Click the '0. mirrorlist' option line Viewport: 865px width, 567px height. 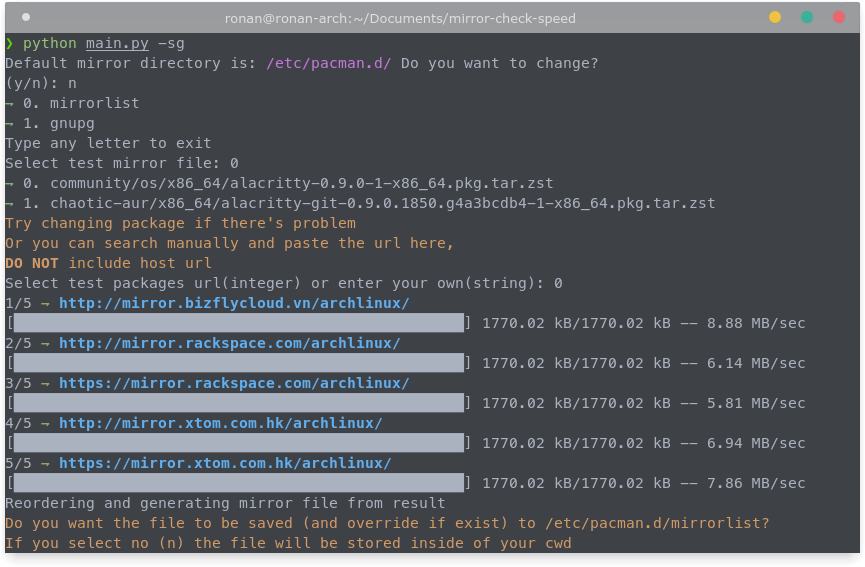pyautogui.click(x=72, y=103)
